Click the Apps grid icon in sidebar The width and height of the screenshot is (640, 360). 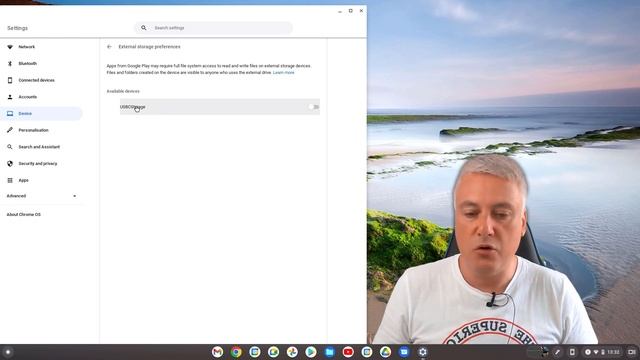pos(10,180)
